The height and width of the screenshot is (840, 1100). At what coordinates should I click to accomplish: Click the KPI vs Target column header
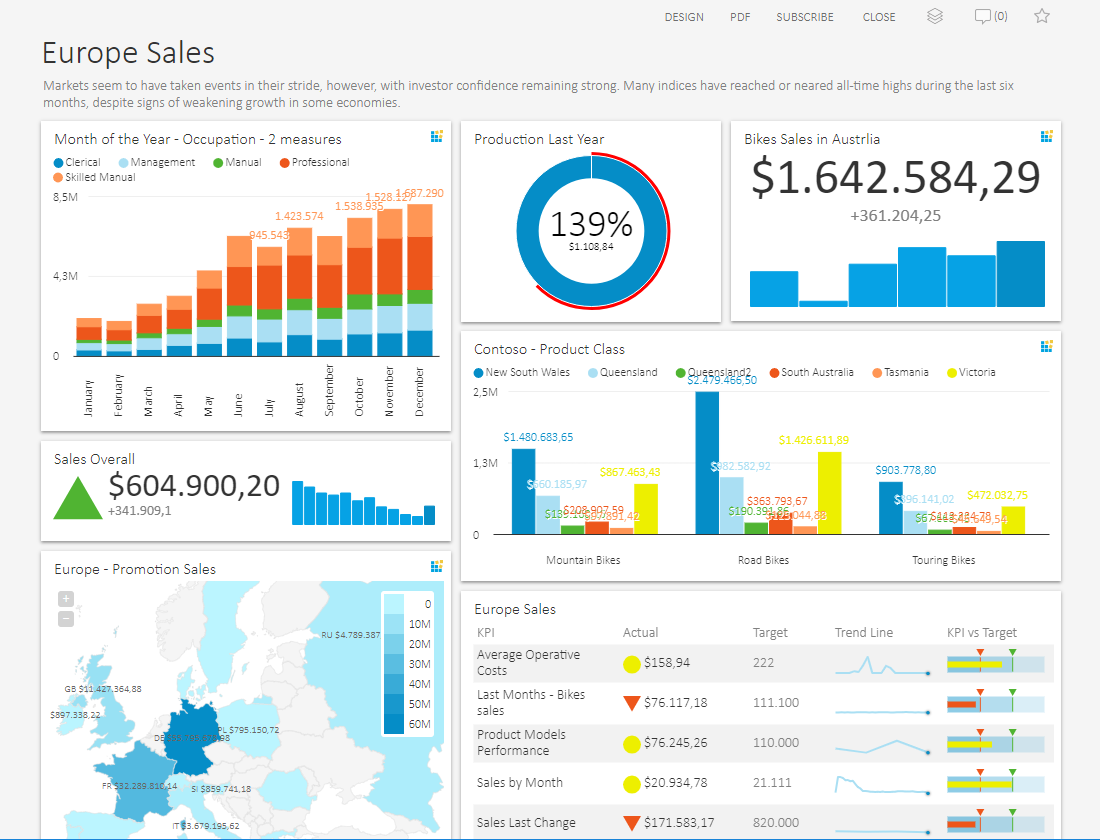pyautogui.click(x=981, y=632)
